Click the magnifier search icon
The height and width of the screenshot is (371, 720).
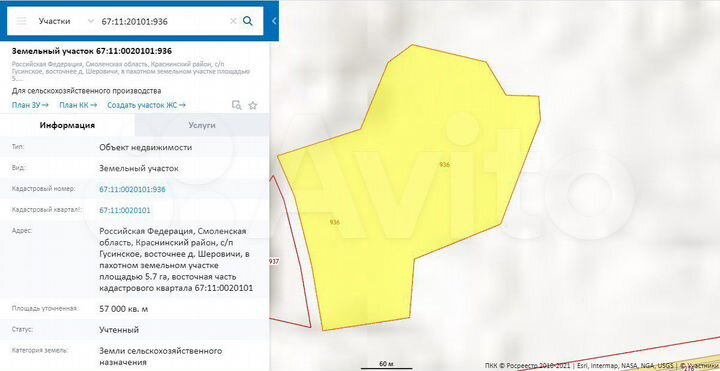248,21
